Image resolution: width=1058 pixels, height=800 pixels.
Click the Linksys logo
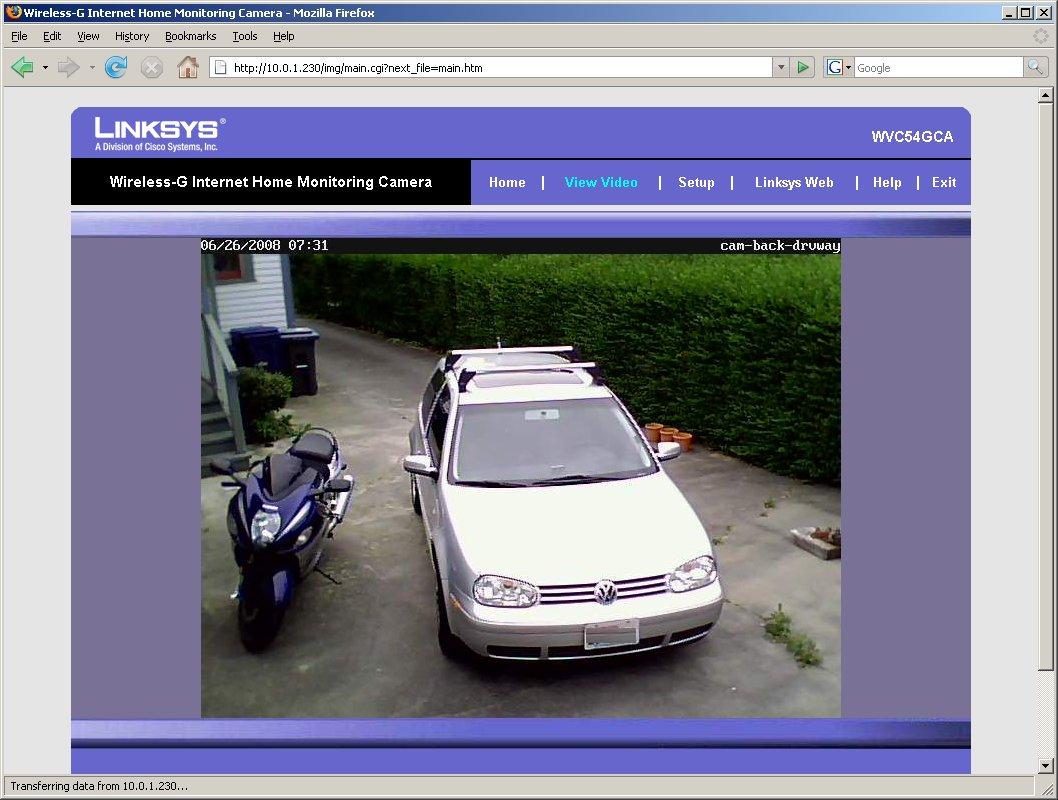[160, 134]
